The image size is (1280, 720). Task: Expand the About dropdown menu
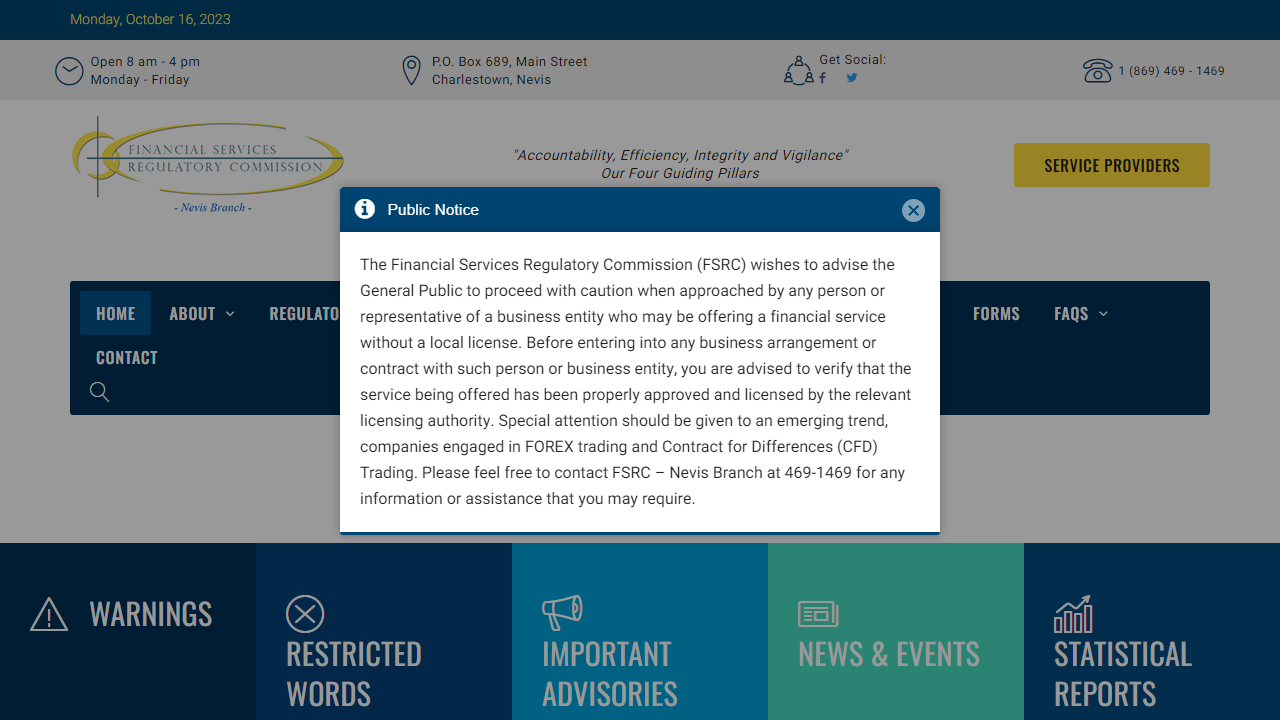201,314
